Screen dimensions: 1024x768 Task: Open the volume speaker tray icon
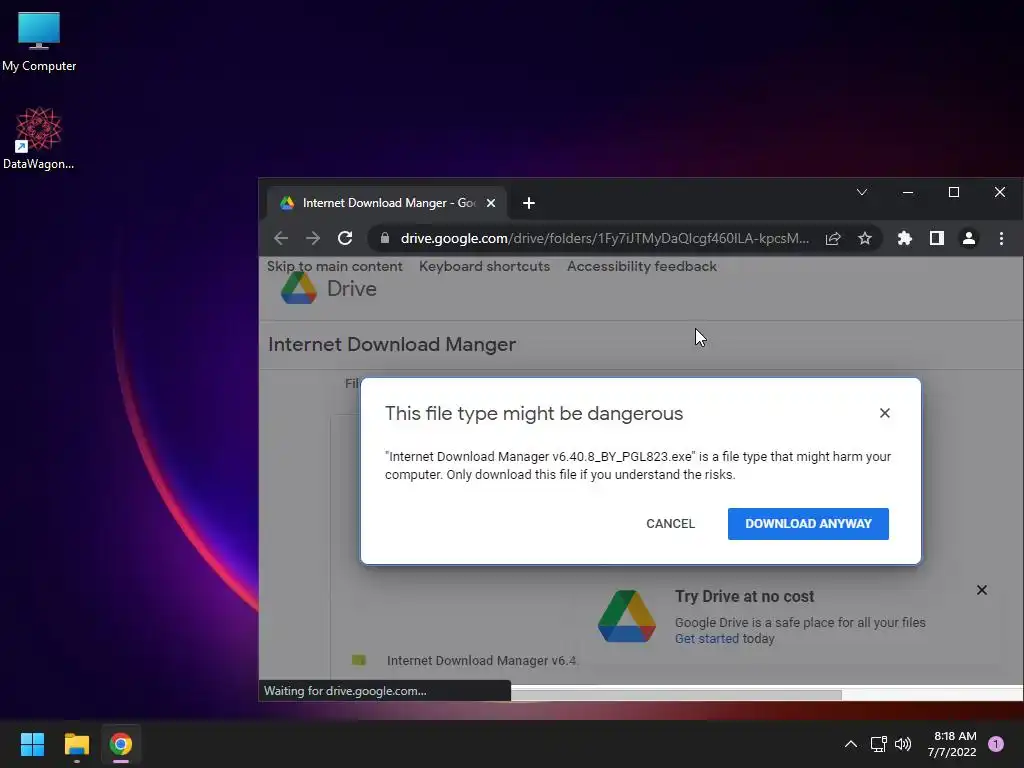click(903, 744)
